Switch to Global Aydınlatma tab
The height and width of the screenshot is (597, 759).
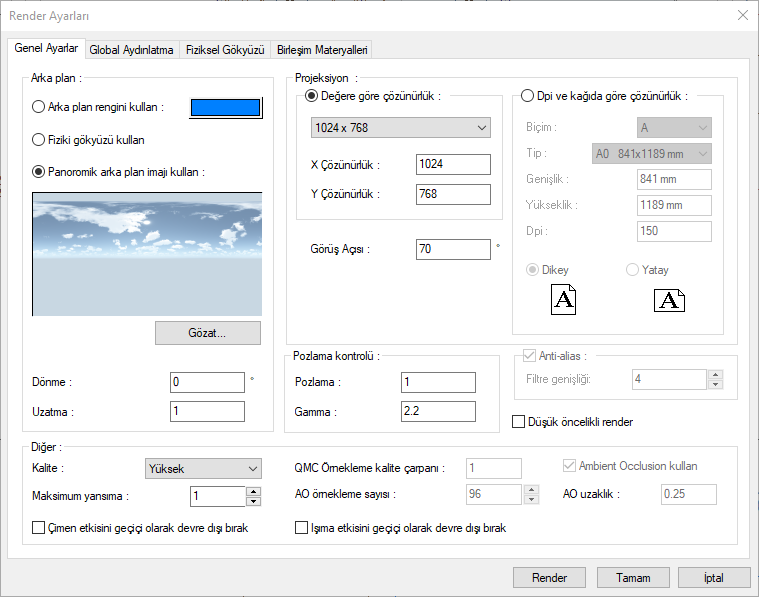(131, 49)
